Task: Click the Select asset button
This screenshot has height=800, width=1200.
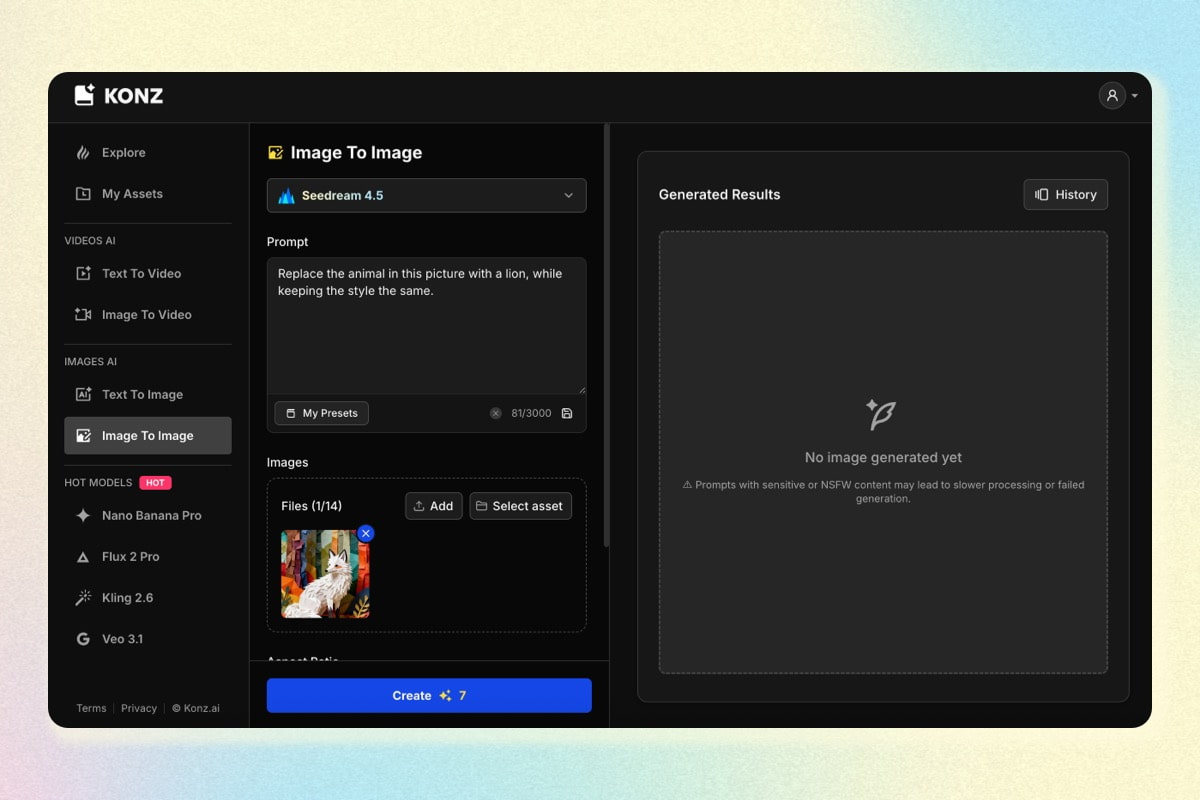Action: pyautogui.click(x=520, y=506)
